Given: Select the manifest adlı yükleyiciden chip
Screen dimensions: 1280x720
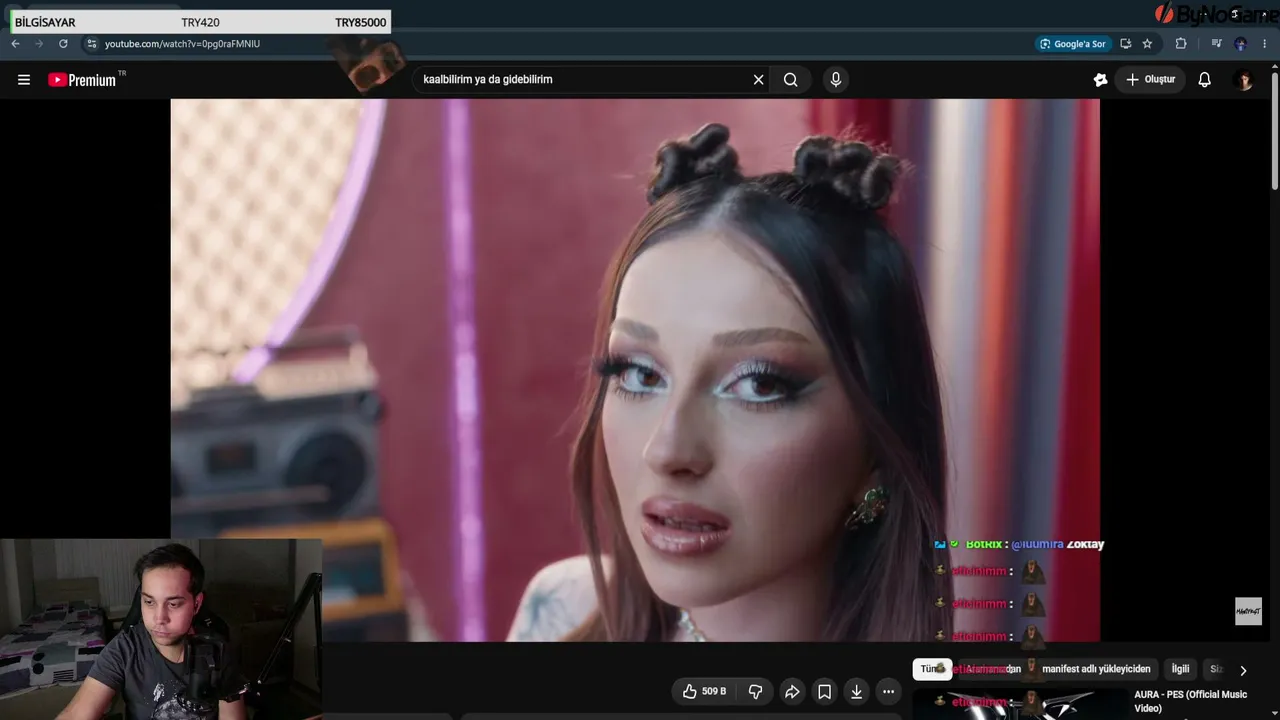Looking at the screenshot, I should 1096,669.
